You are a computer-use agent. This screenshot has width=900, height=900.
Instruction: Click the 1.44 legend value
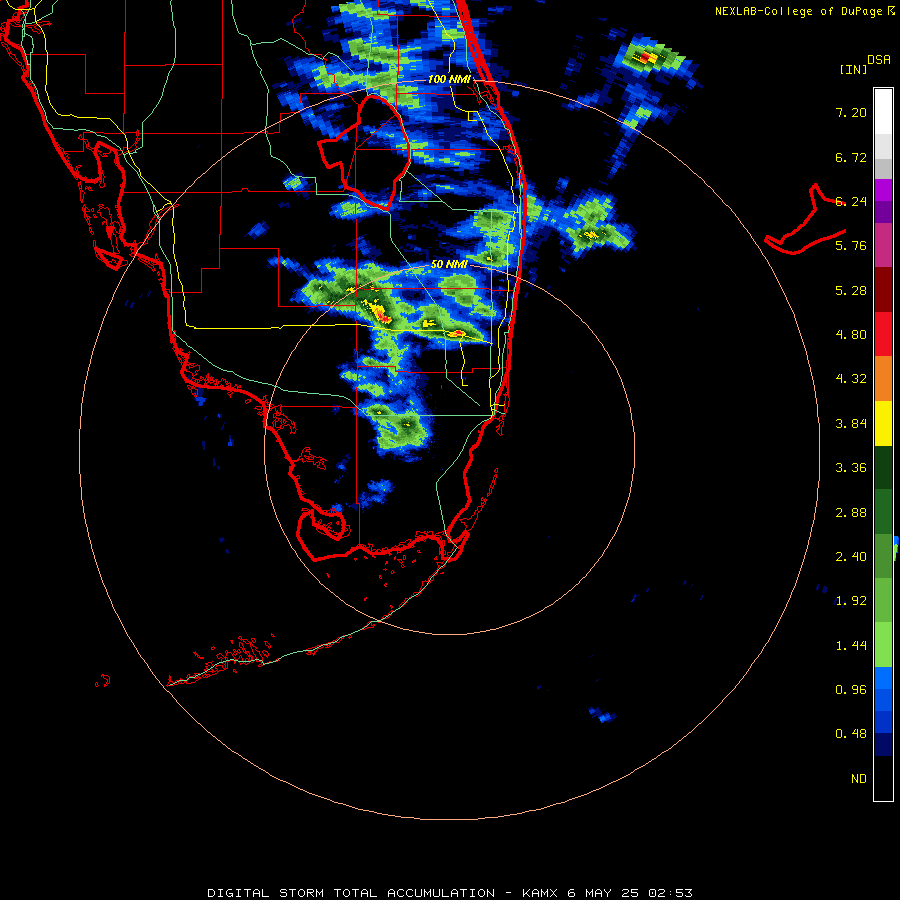(851, 646)
